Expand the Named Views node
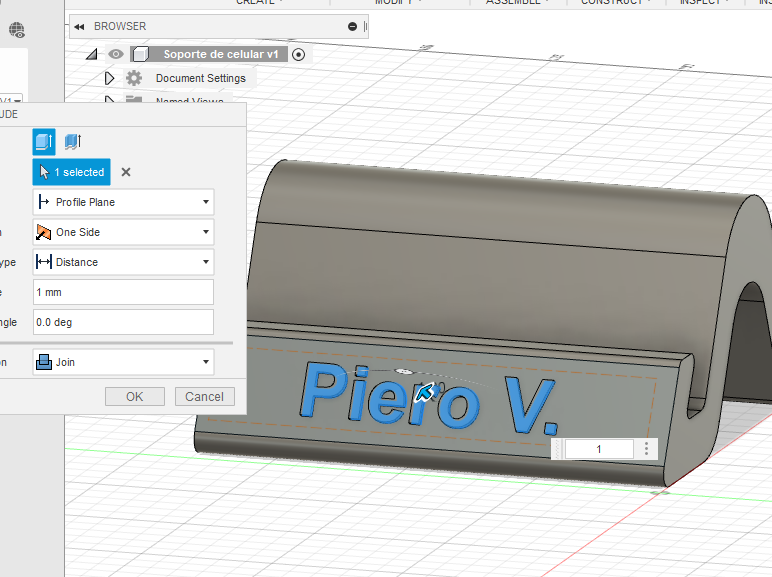This screenshot has height=577, width=772. (109, 100)
